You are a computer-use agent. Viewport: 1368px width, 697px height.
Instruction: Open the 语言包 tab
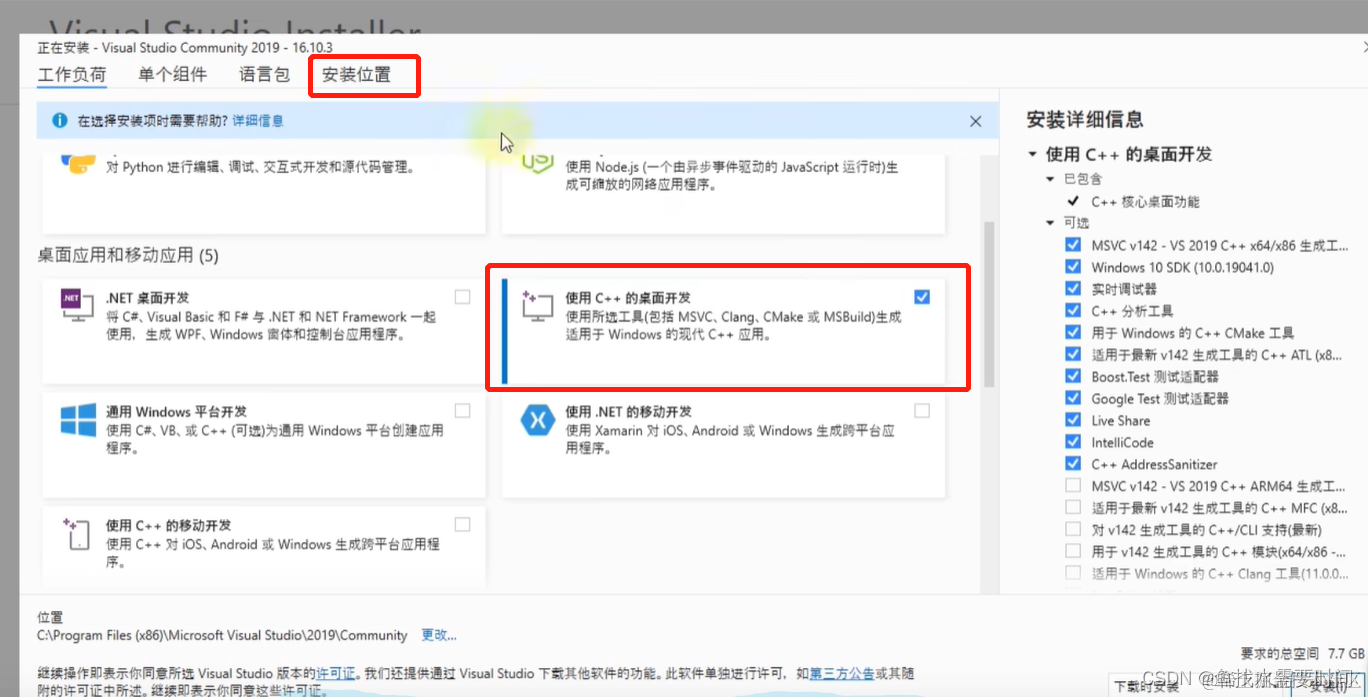point(262,74)
